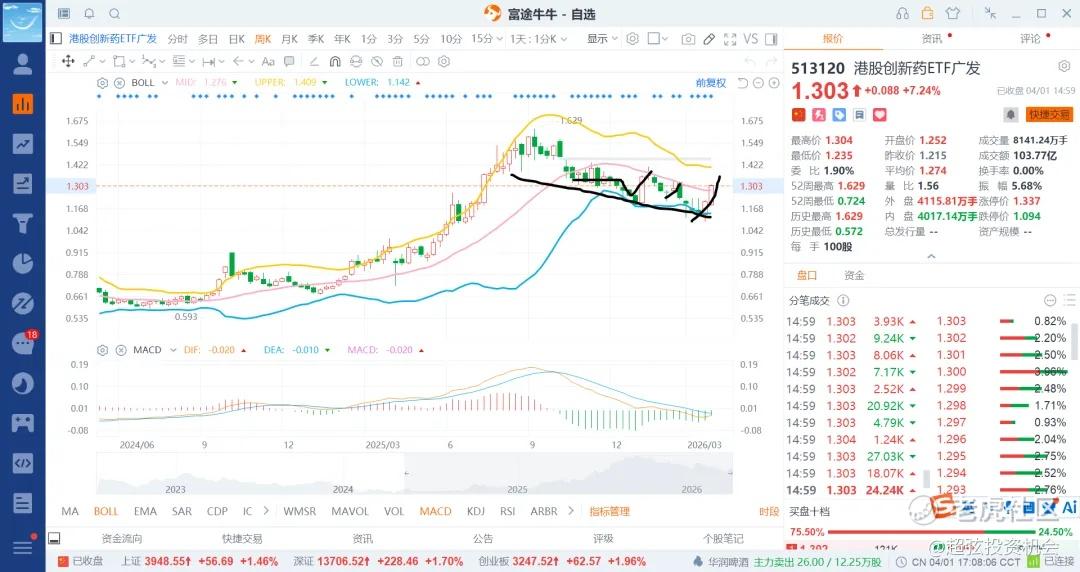Click the search magnifier icon in title bar

[x=115, y=13]
